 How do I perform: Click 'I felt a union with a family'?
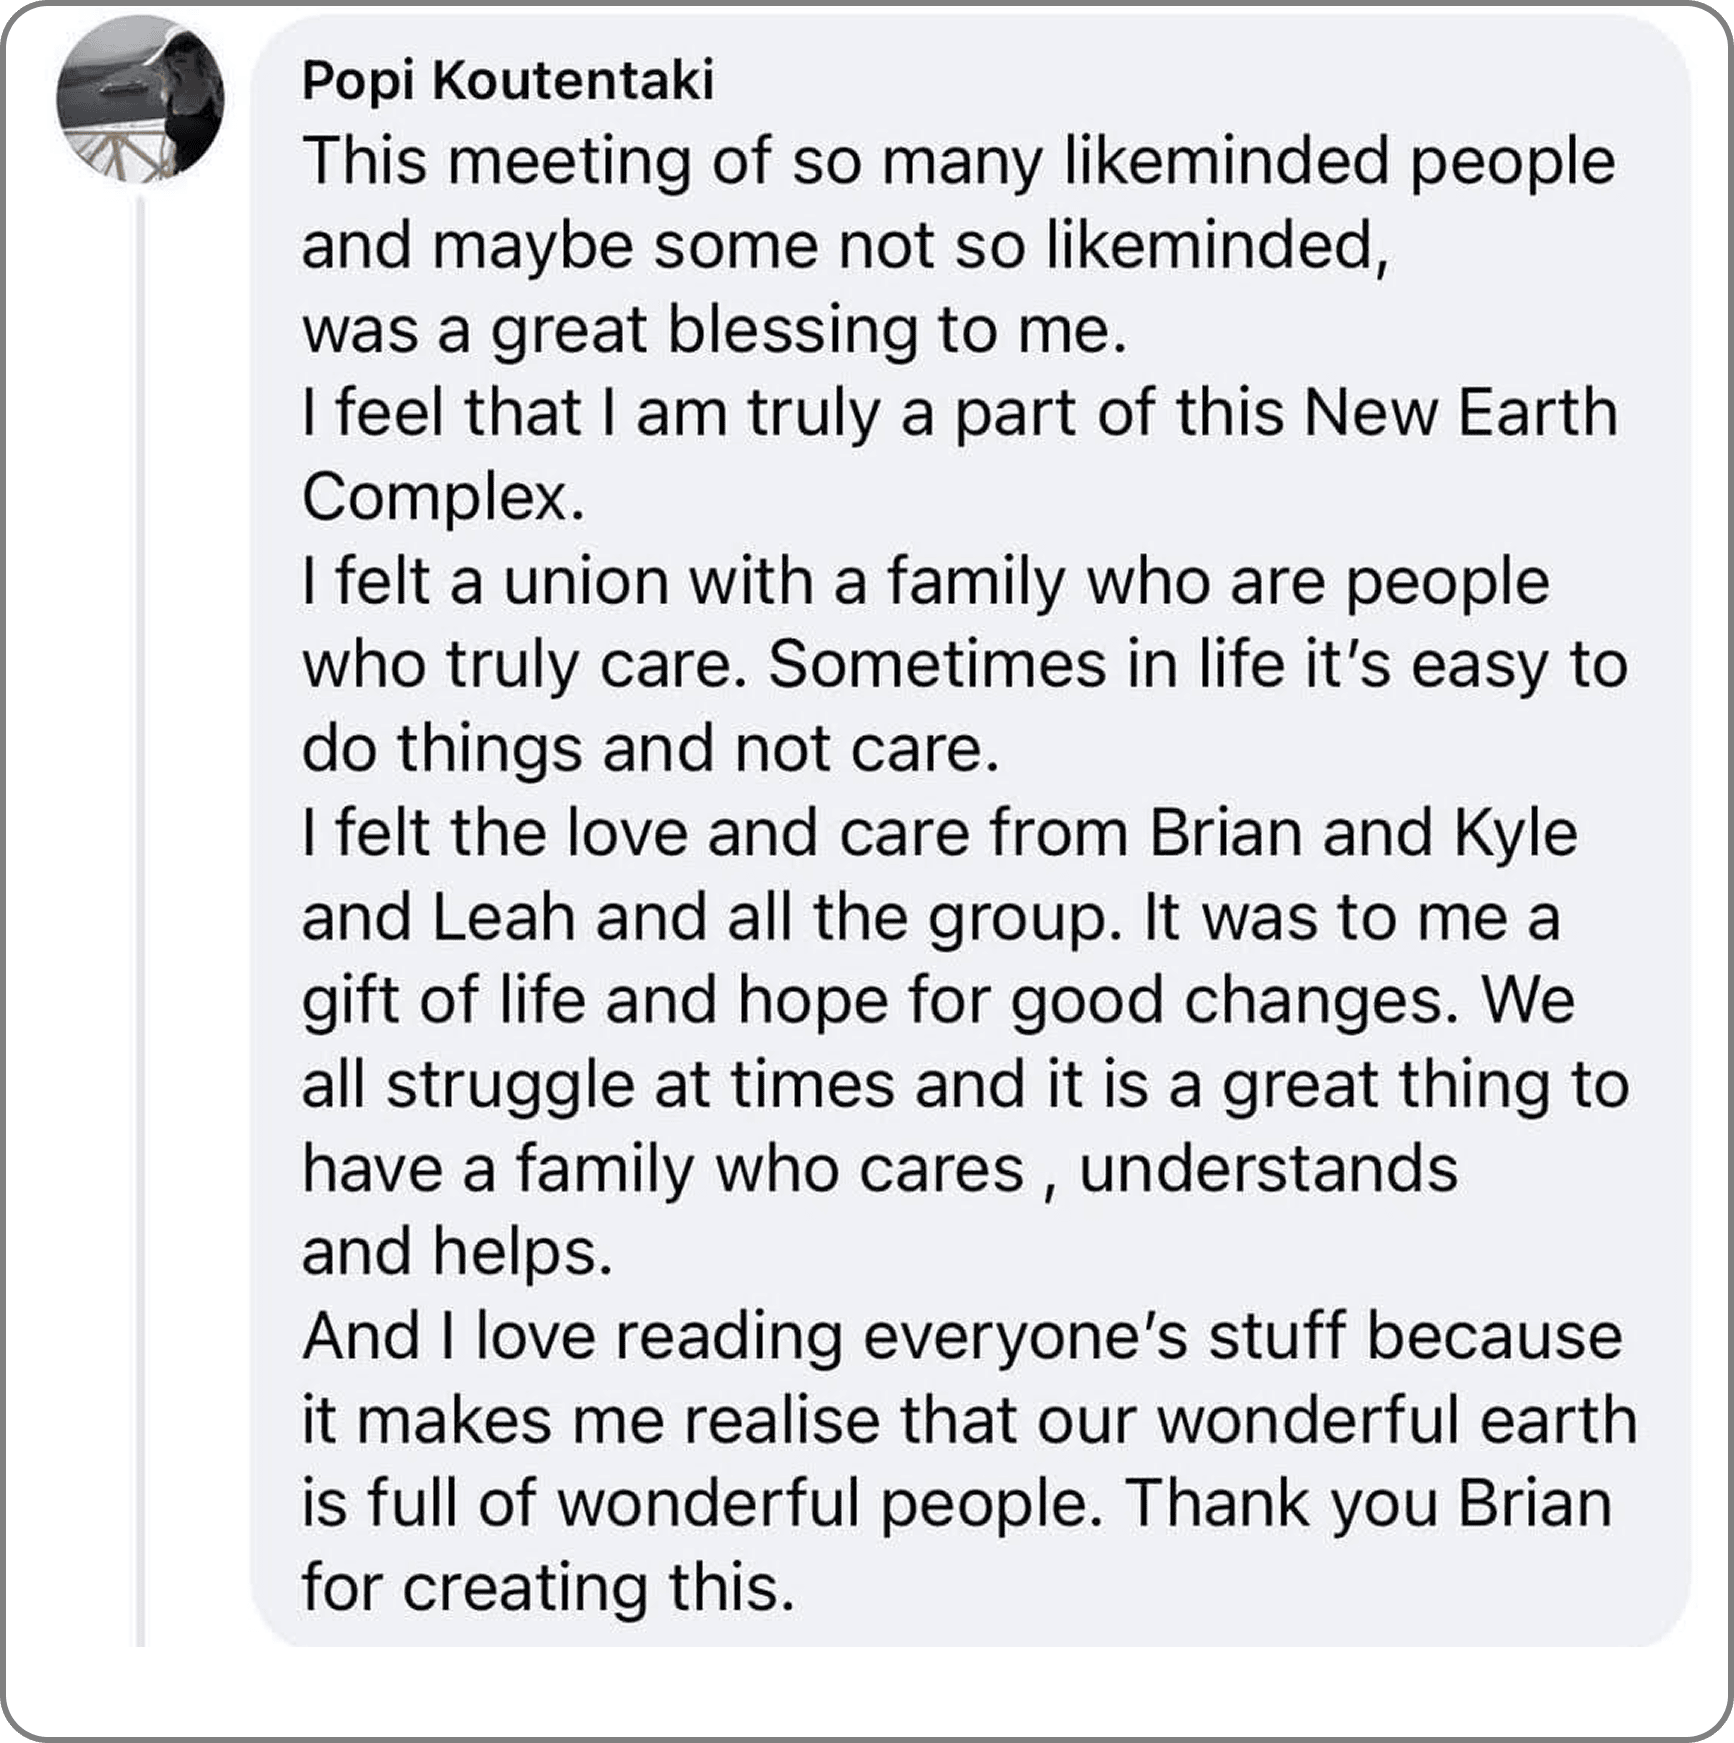[683, 582]
